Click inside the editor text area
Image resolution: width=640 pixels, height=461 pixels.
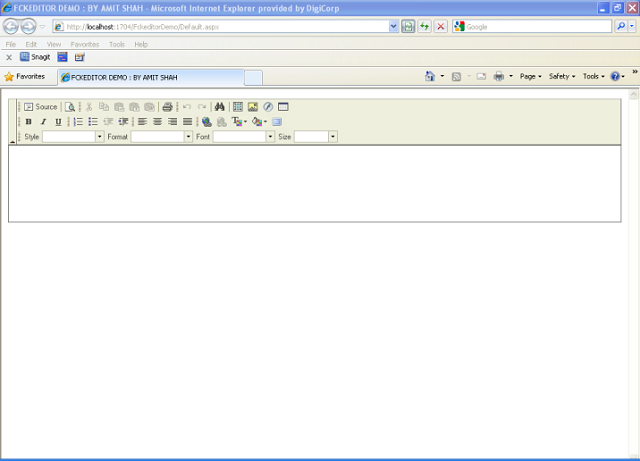click(315, 184)
